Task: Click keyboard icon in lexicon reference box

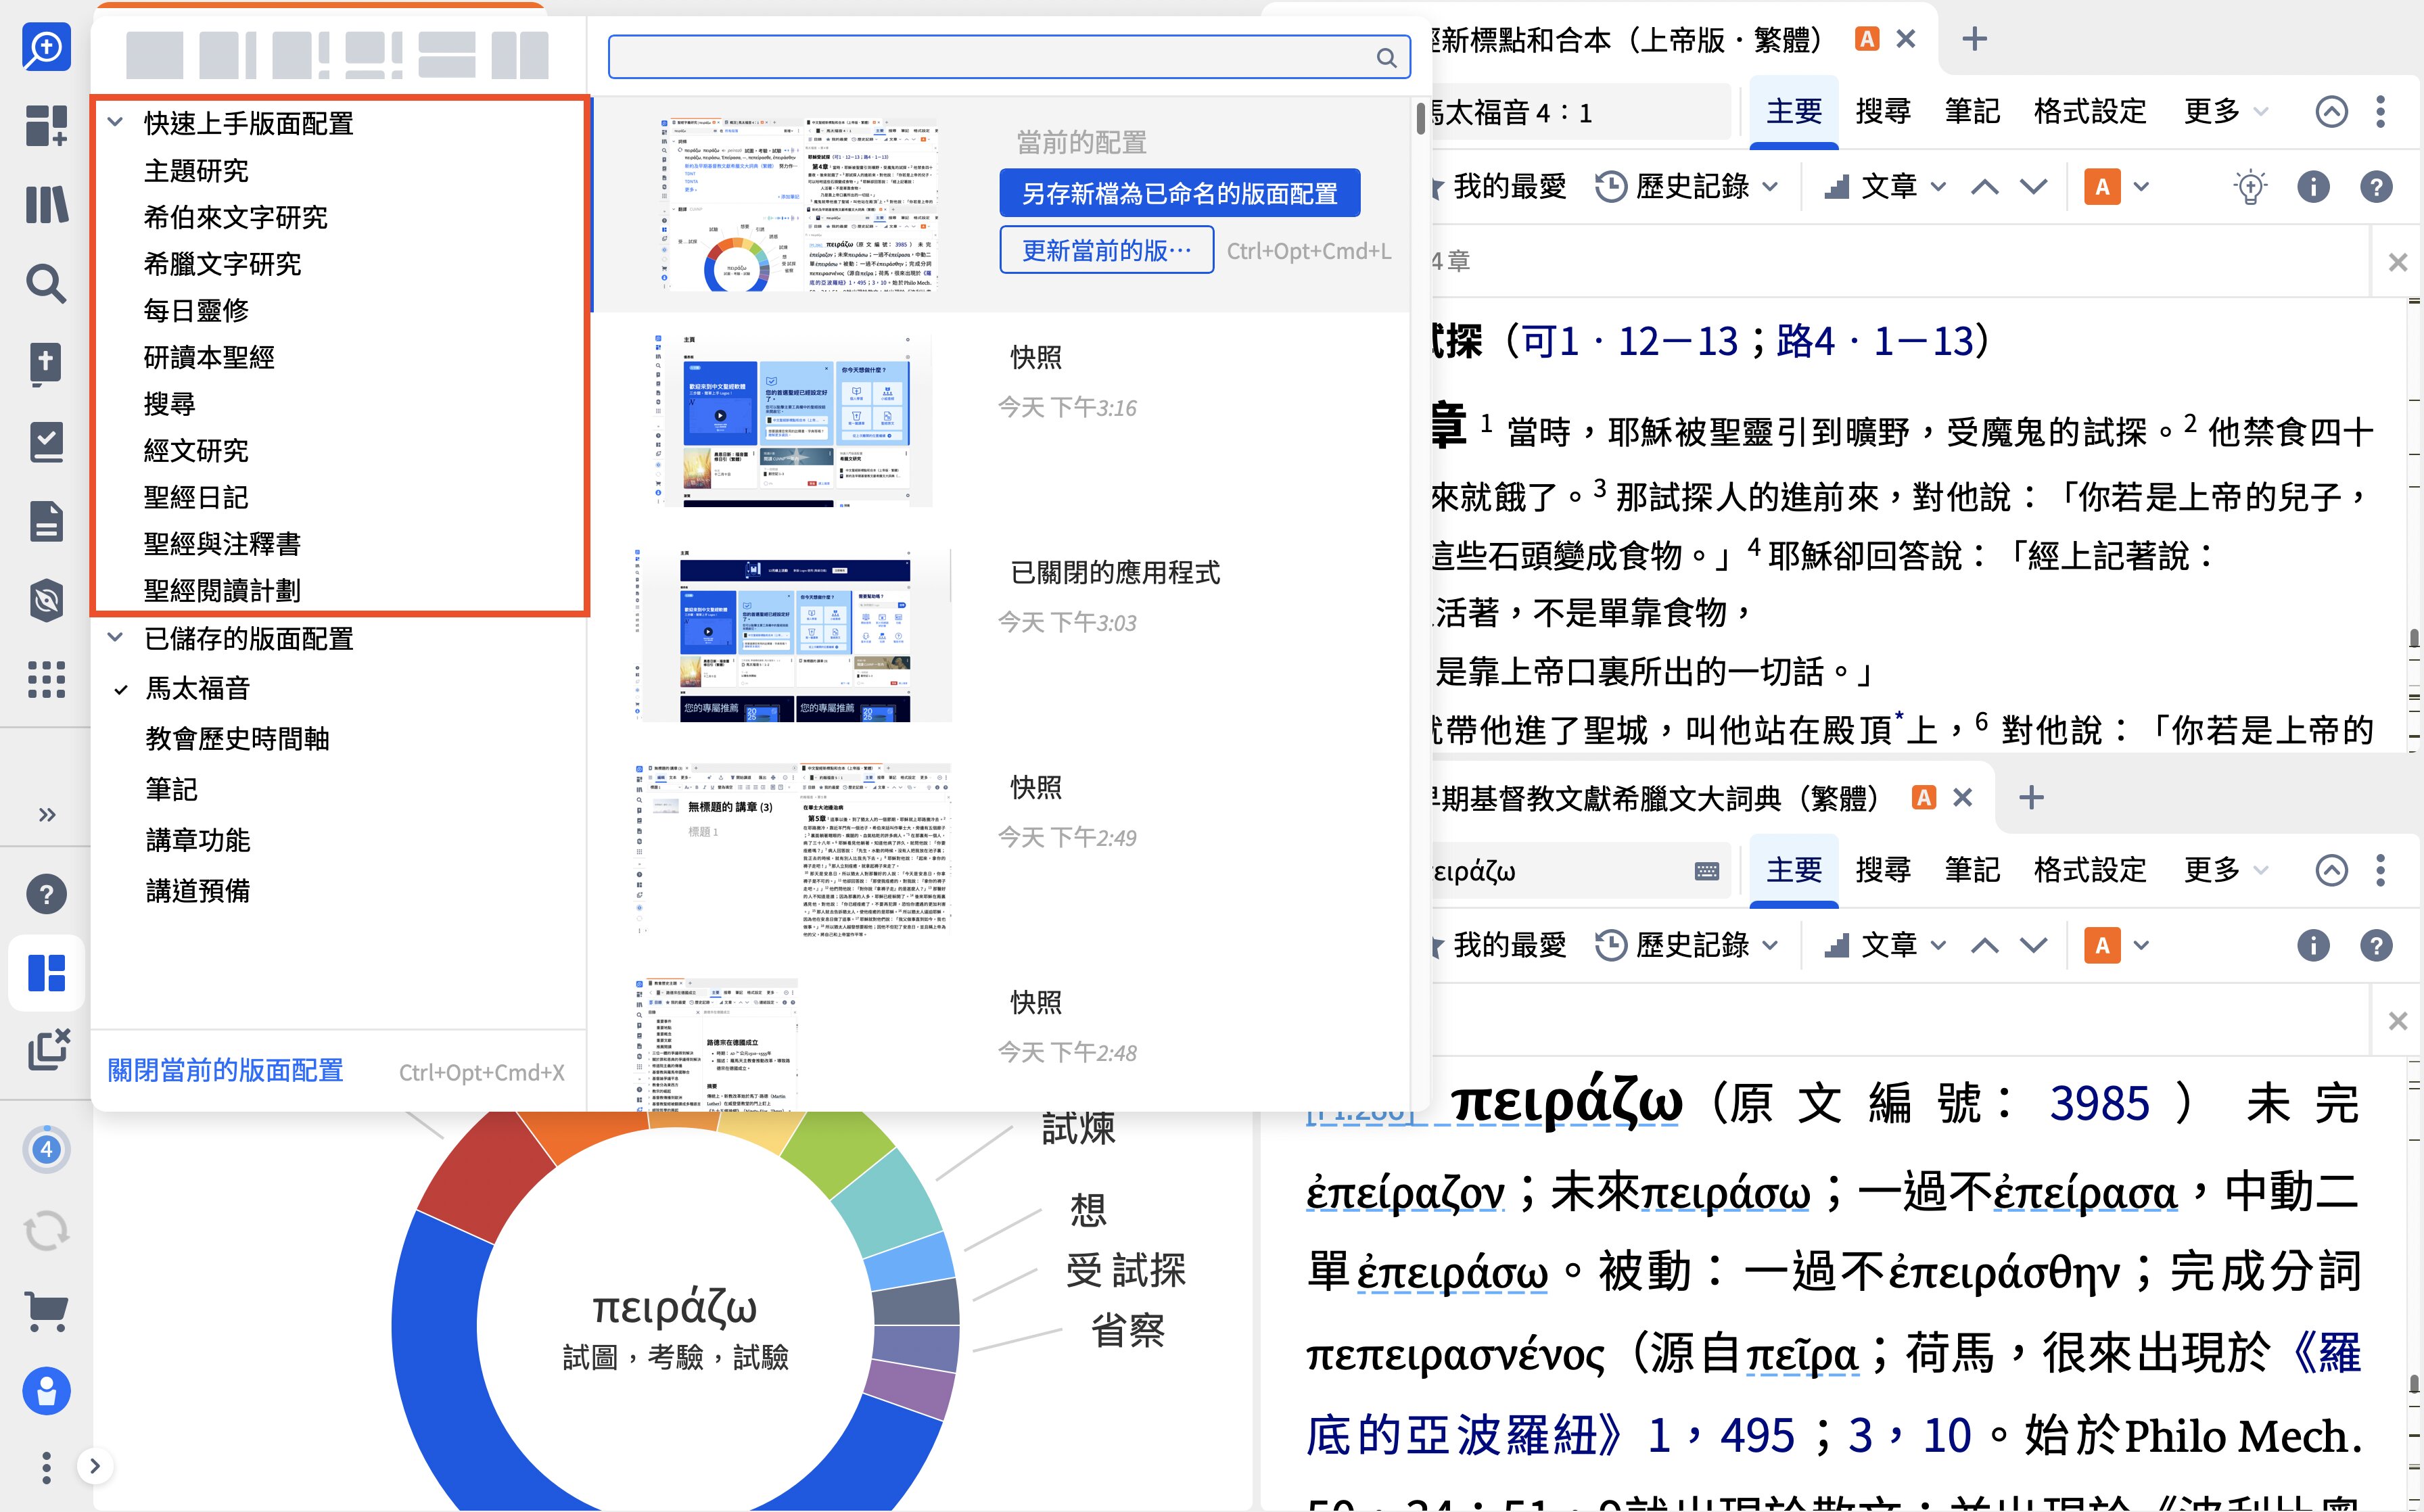Action: click(1707, 871)
